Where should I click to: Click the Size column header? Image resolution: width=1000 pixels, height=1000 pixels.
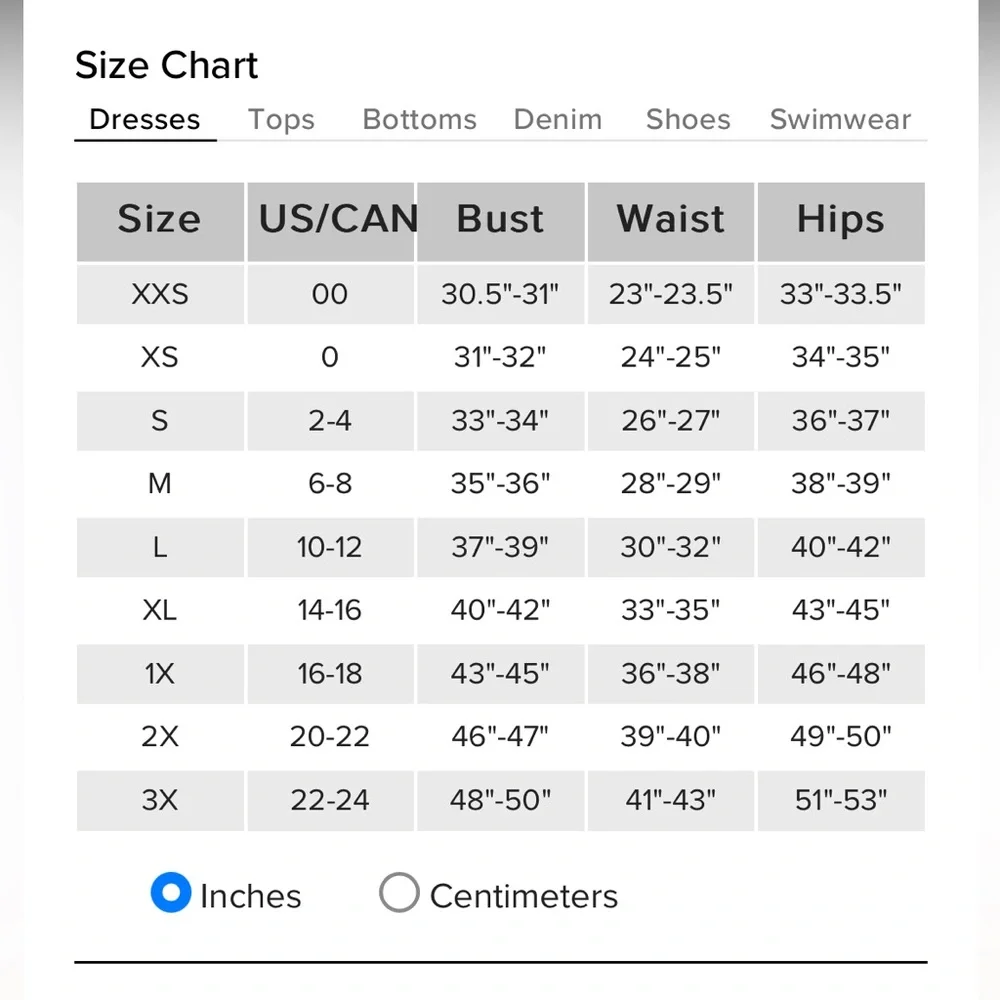(x=160, y=221)
